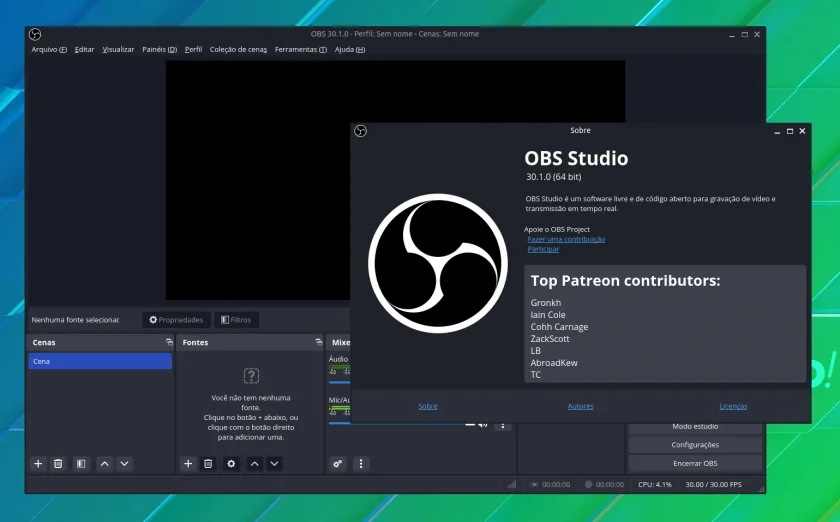Click Cohh Carnage contributor name

(x=559, y=327)
